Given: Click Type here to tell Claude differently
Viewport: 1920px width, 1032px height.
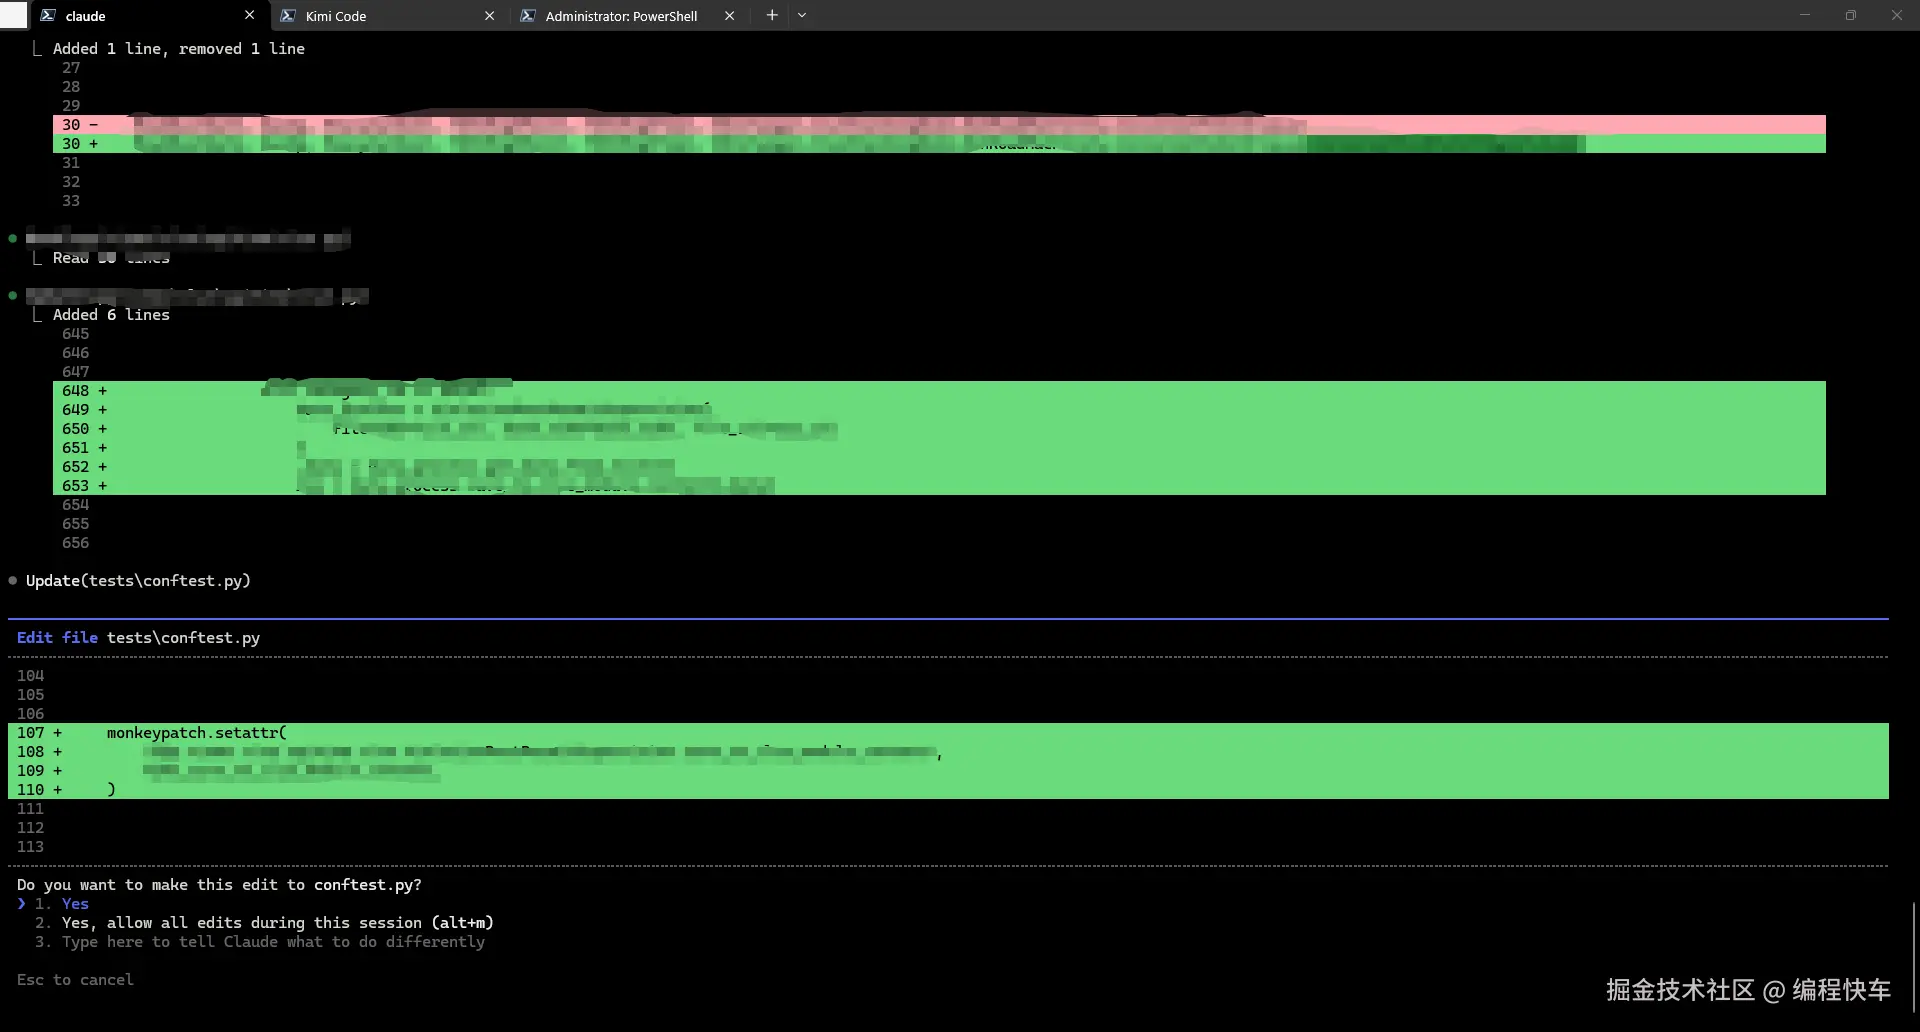Looking at the screenshot, I should 273,942.
